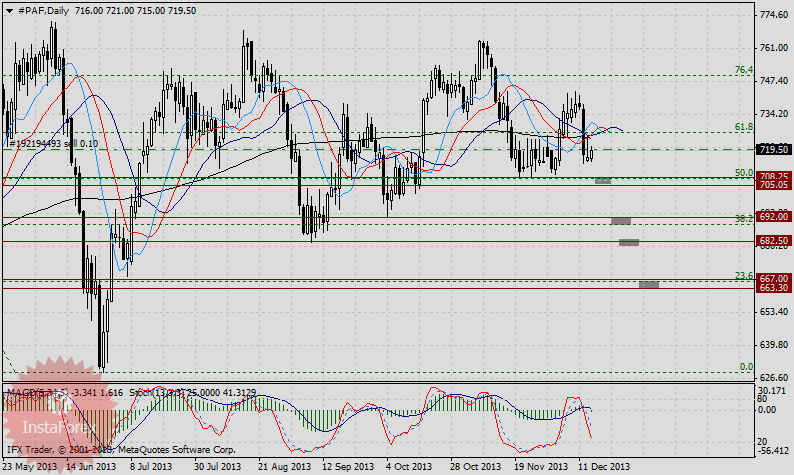Image resolution: width=794 pixels, height=475 pixels.
Task: Select the 682.50 red price tag
Action: tap(775, 241)
